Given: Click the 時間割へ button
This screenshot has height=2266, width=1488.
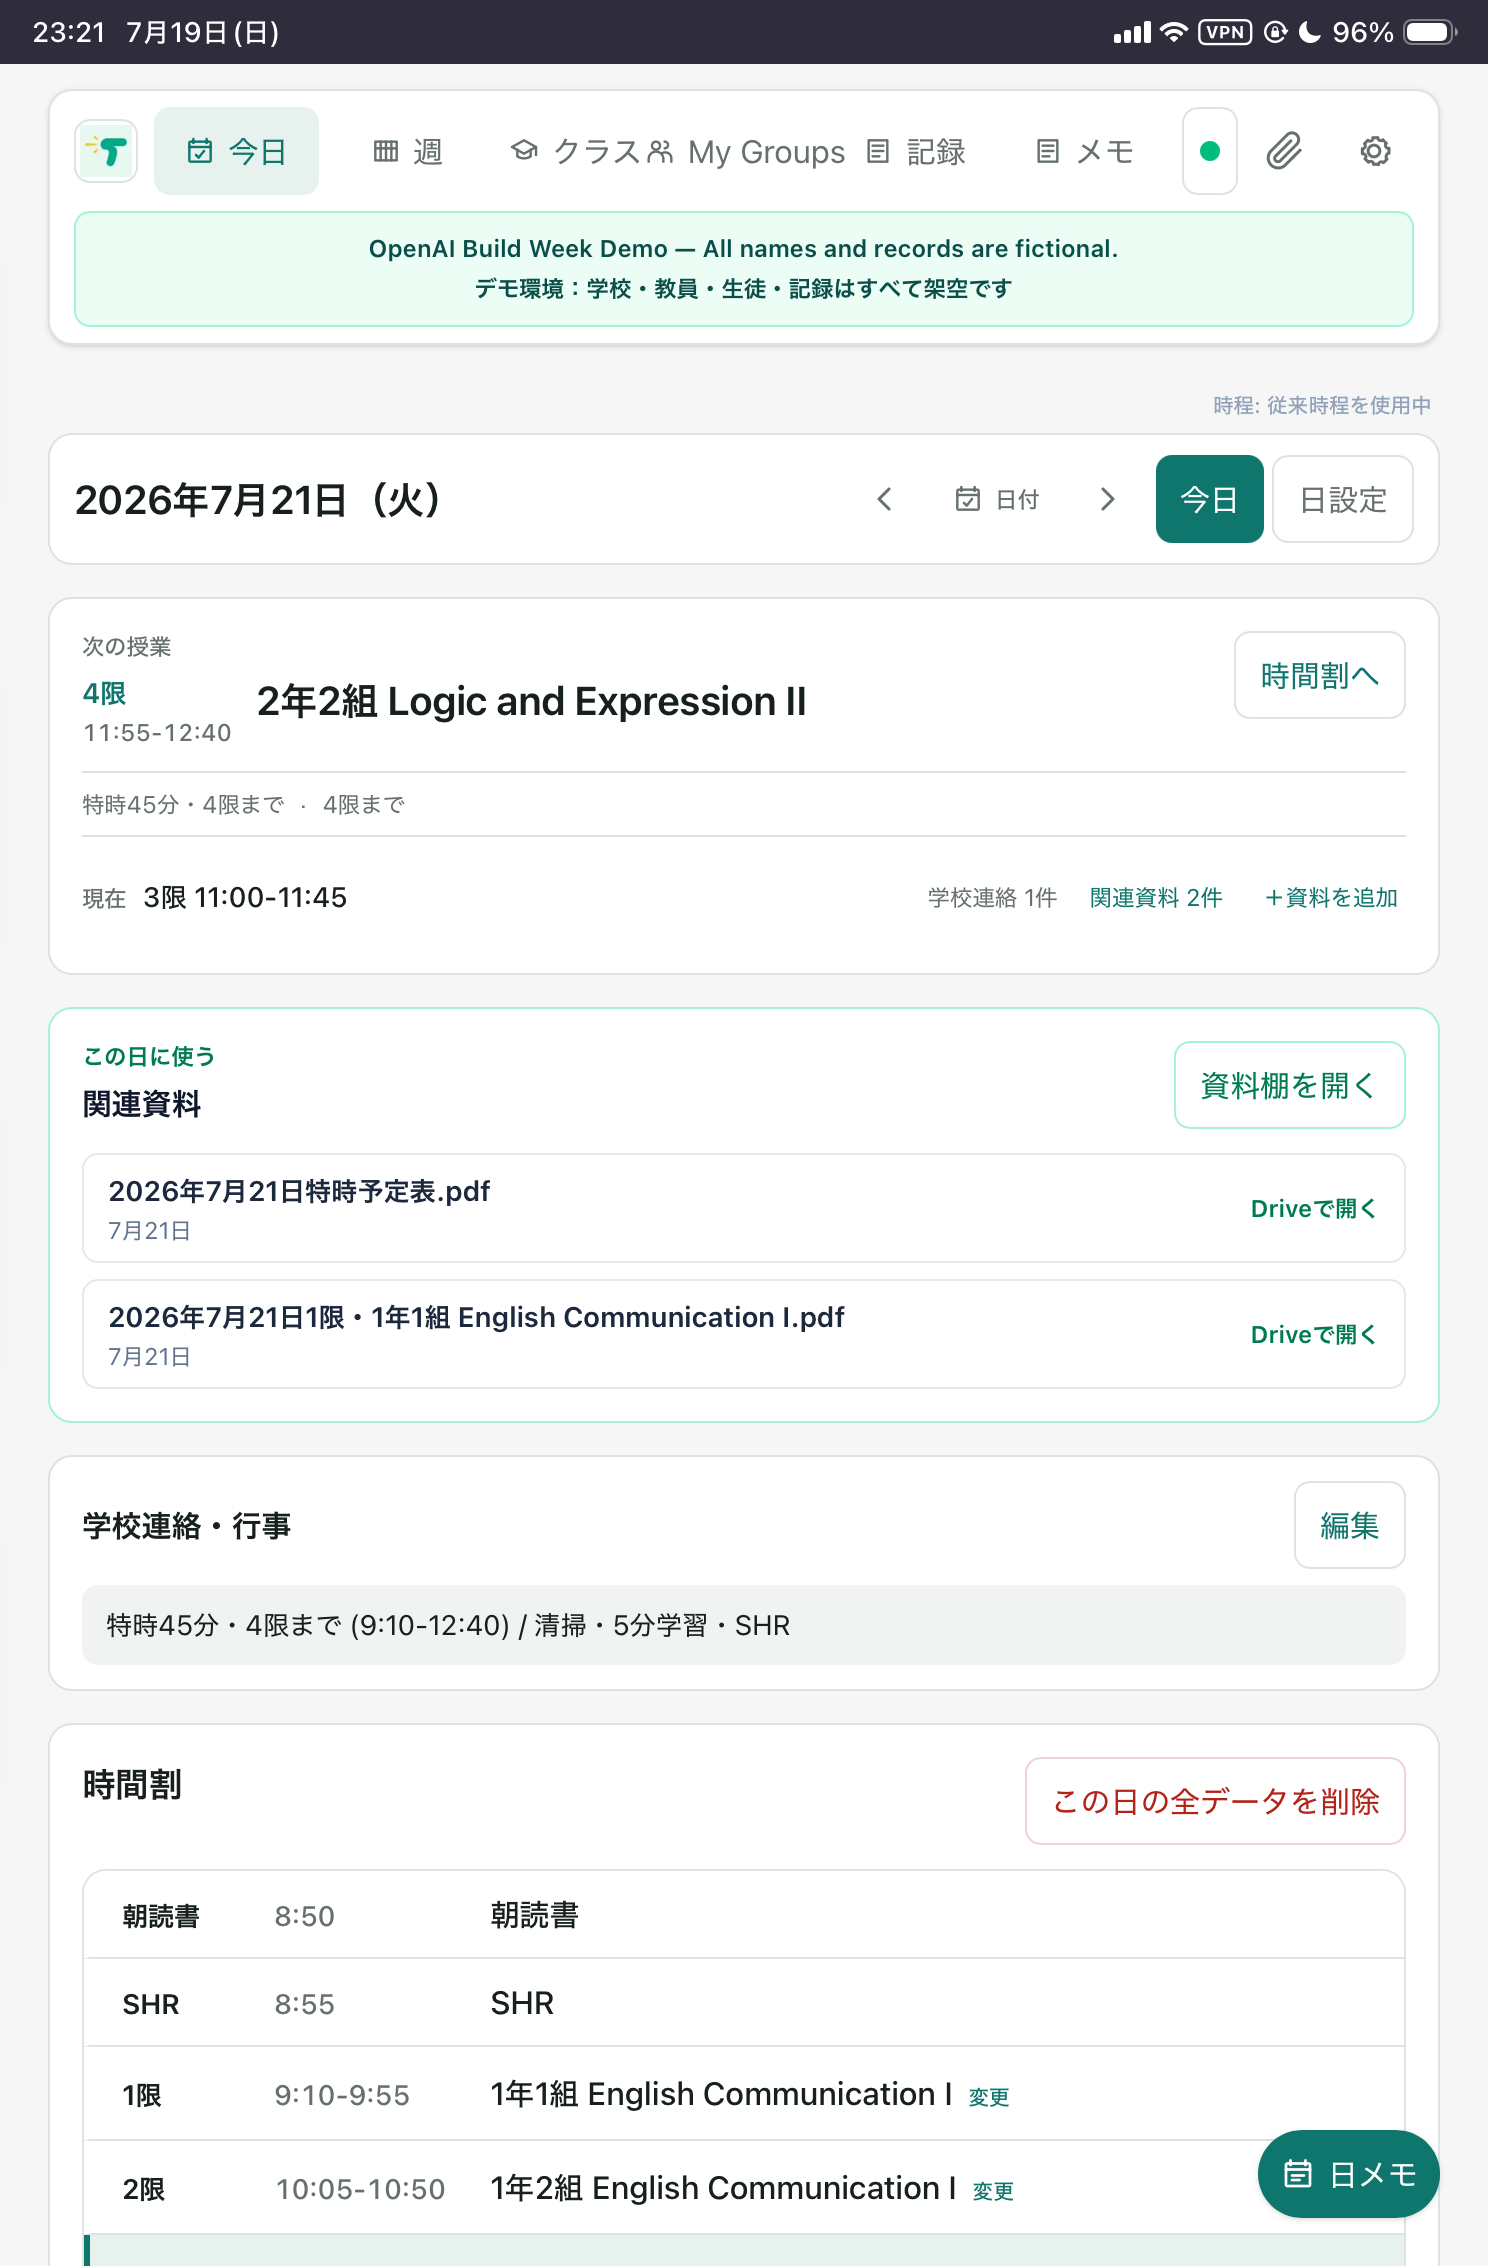Looking at the screenshot, I should point(1319,675).
